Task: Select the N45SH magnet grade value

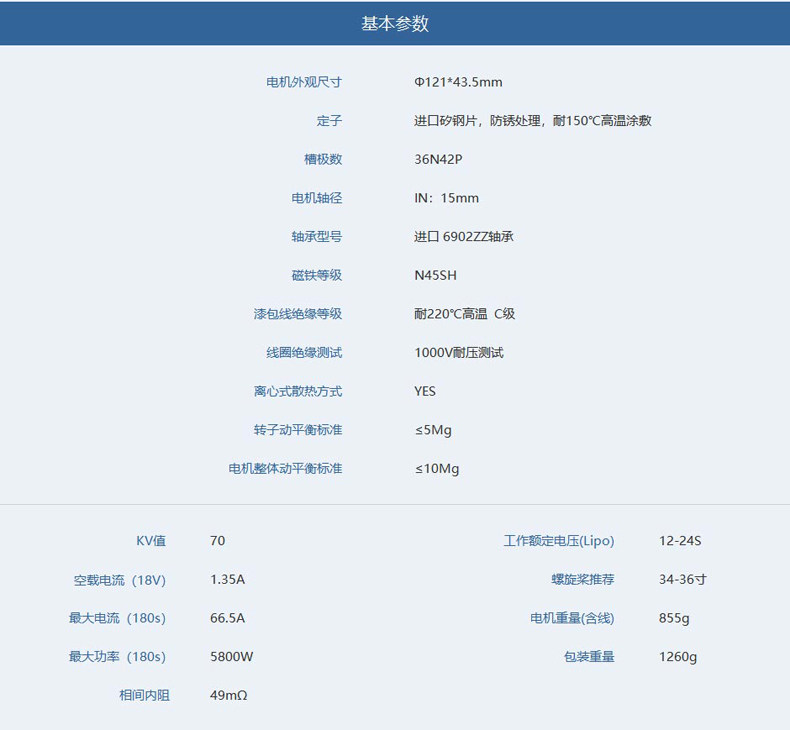Action: [435, 276]
